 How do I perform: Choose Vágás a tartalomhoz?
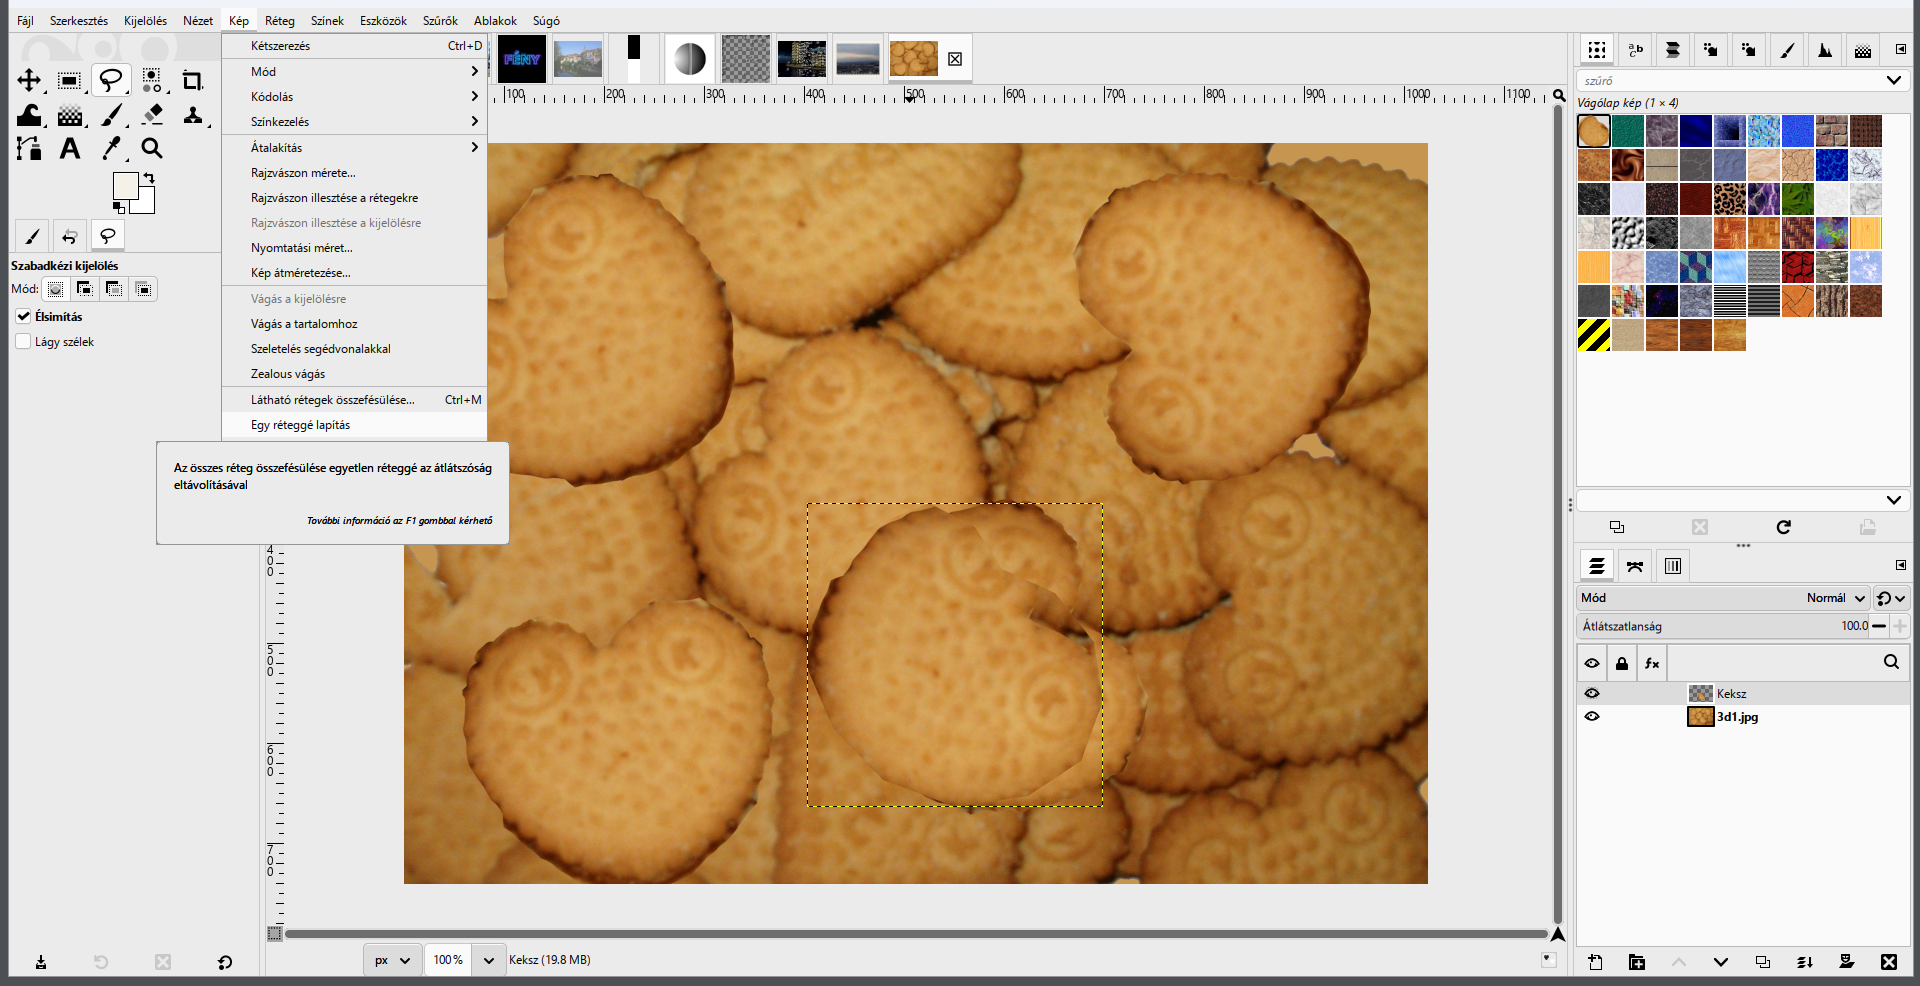[354, 324]
